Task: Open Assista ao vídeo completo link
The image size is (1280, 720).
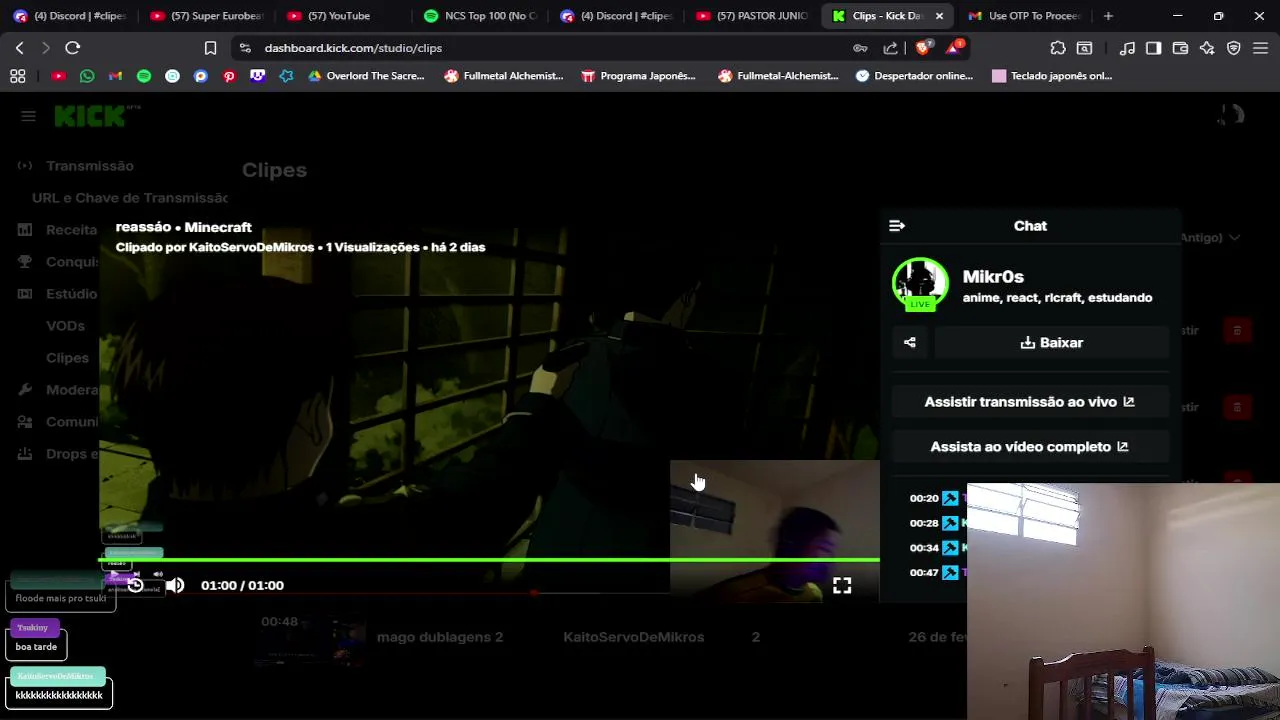Action: [x=1029, y=447]
